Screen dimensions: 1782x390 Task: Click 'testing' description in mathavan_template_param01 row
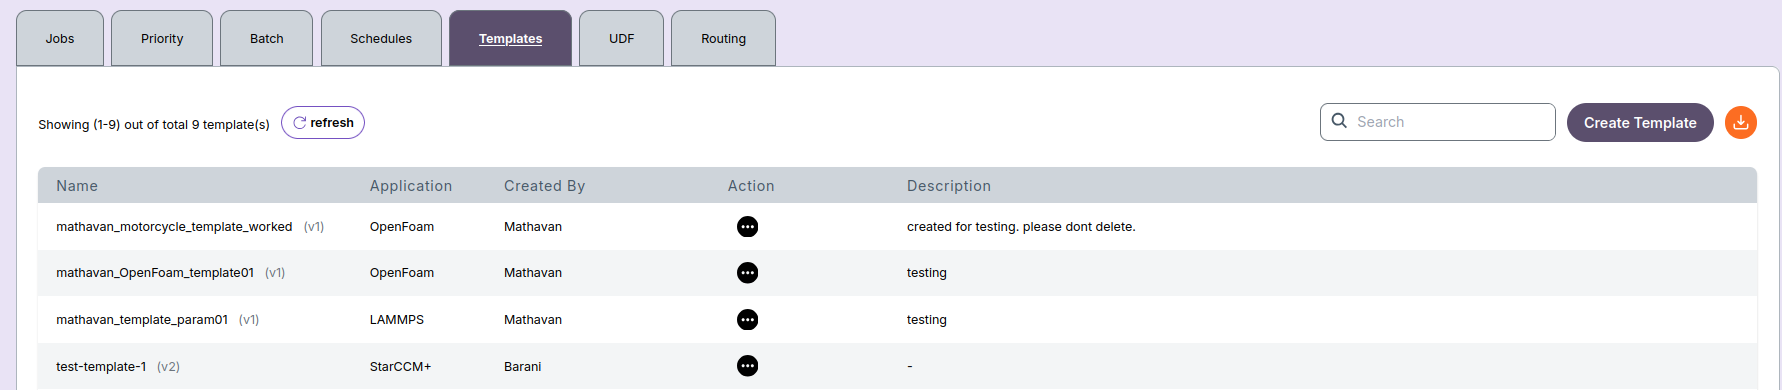pos(927,320)
